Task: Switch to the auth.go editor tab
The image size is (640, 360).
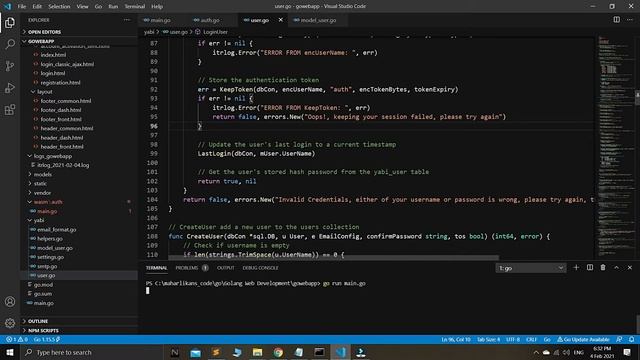Action: click(x=209, y=20)
